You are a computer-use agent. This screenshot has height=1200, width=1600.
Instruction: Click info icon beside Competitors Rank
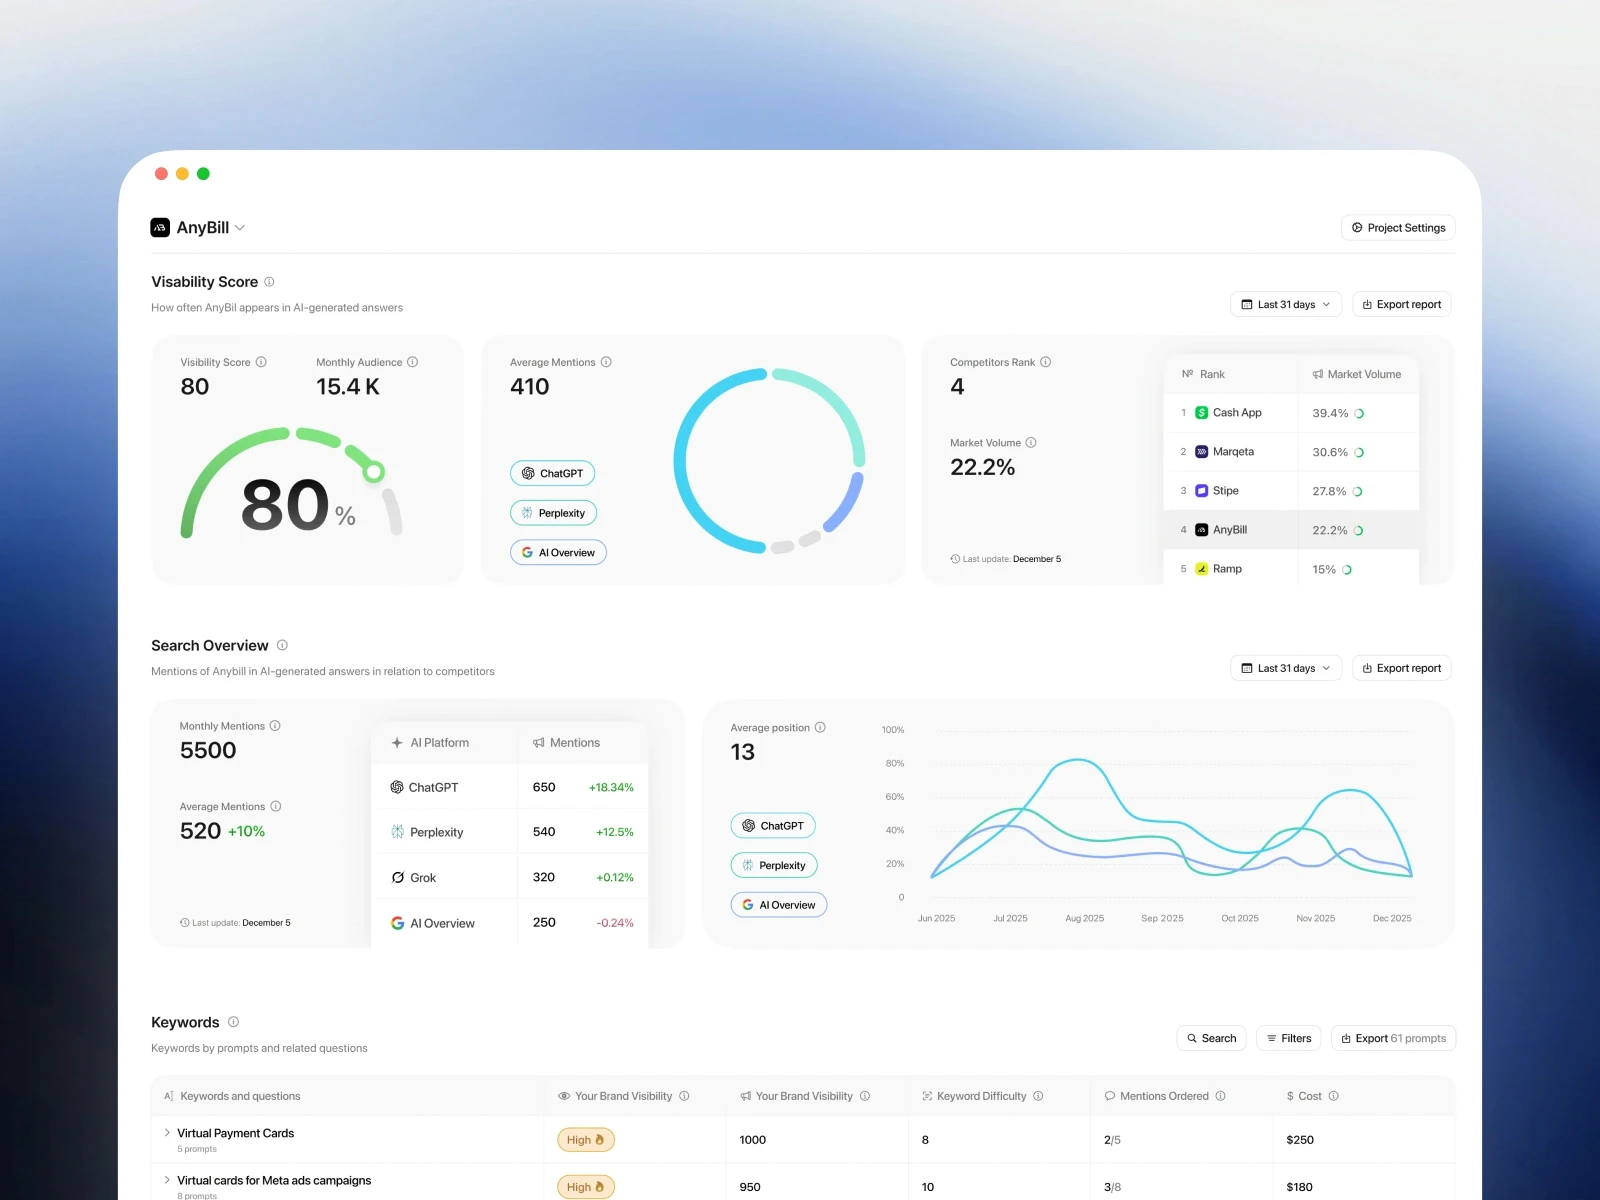[x=1046, y=362]
